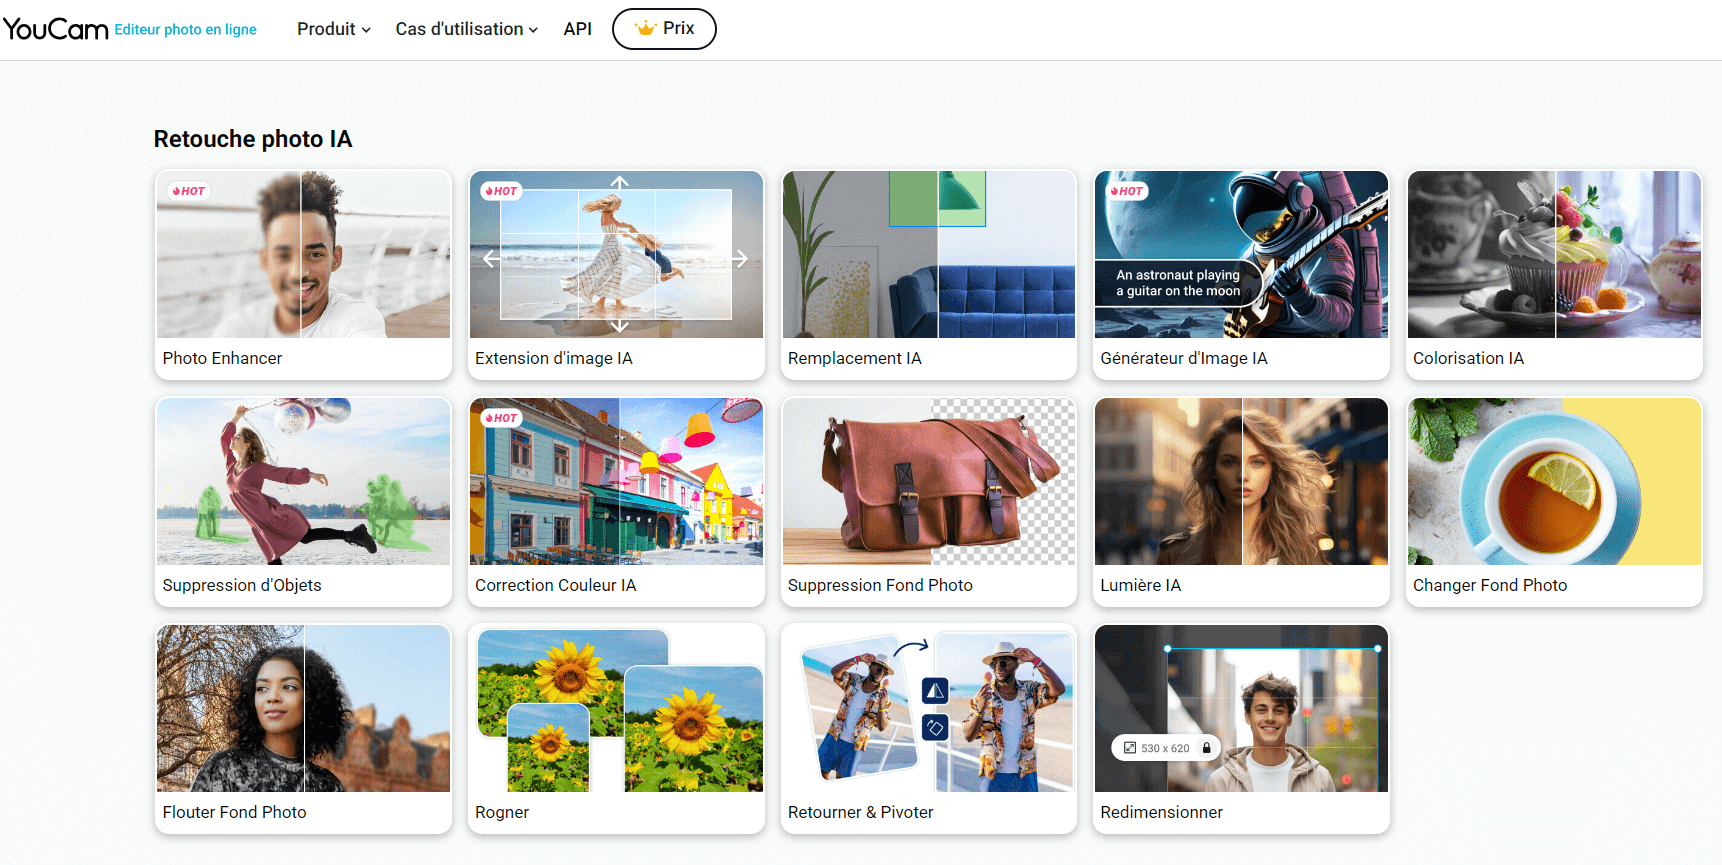This screenshot has height=865, width=1722.
Task: Click the YouCam logo
Action: pos(55,29)
